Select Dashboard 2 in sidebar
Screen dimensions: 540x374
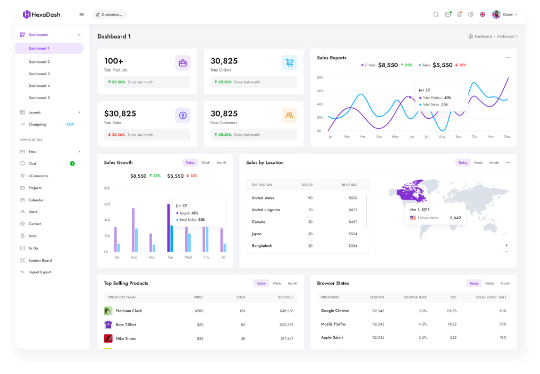39,62
